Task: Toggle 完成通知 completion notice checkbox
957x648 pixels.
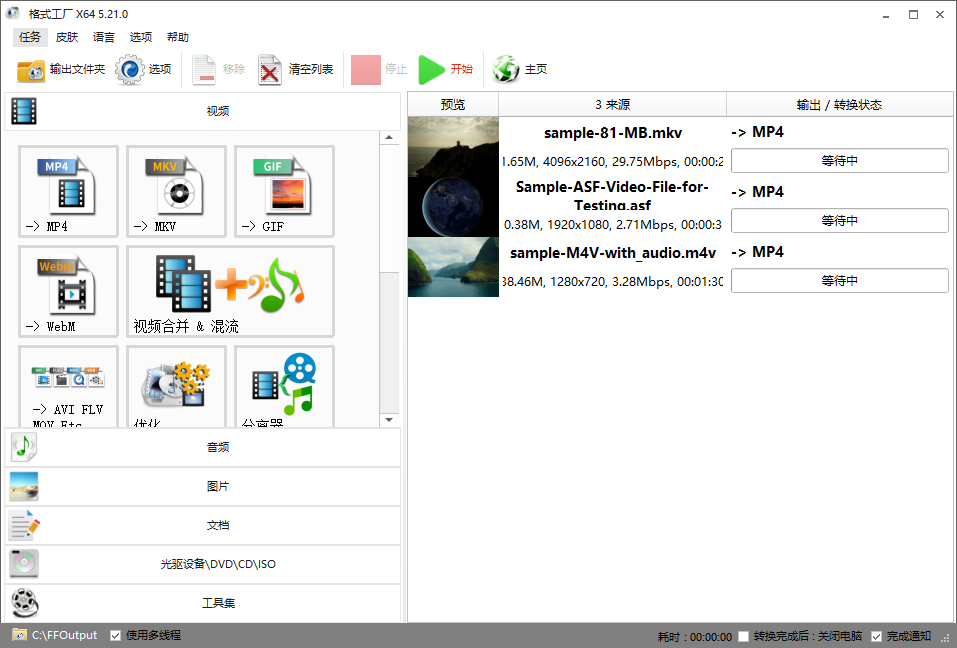Action: click(876, 636)
